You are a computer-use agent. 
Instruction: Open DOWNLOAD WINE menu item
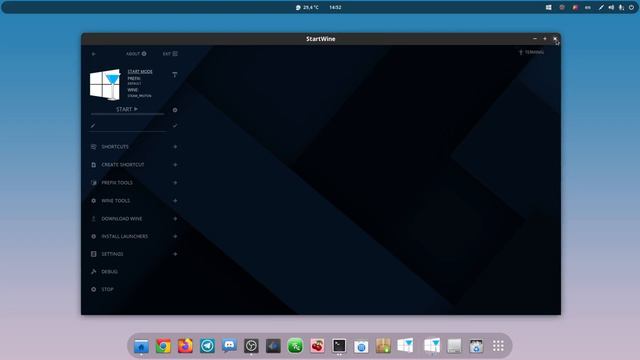click(x=122, y=218)
